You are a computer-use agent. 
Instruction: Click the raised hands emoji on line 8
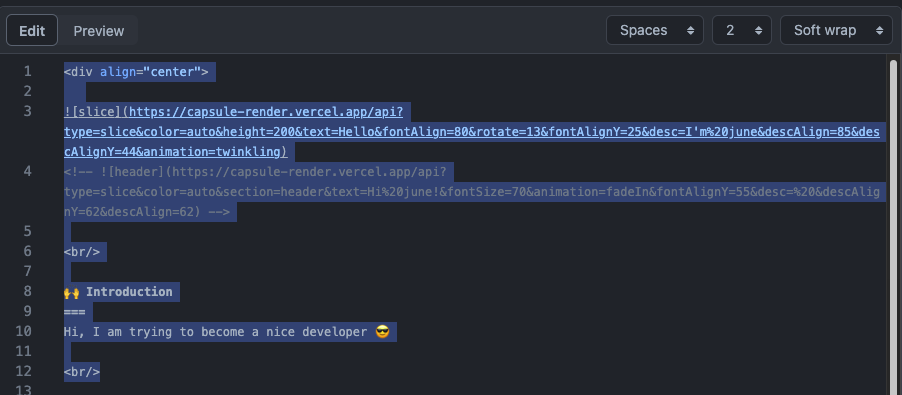(x=71, y=292)
